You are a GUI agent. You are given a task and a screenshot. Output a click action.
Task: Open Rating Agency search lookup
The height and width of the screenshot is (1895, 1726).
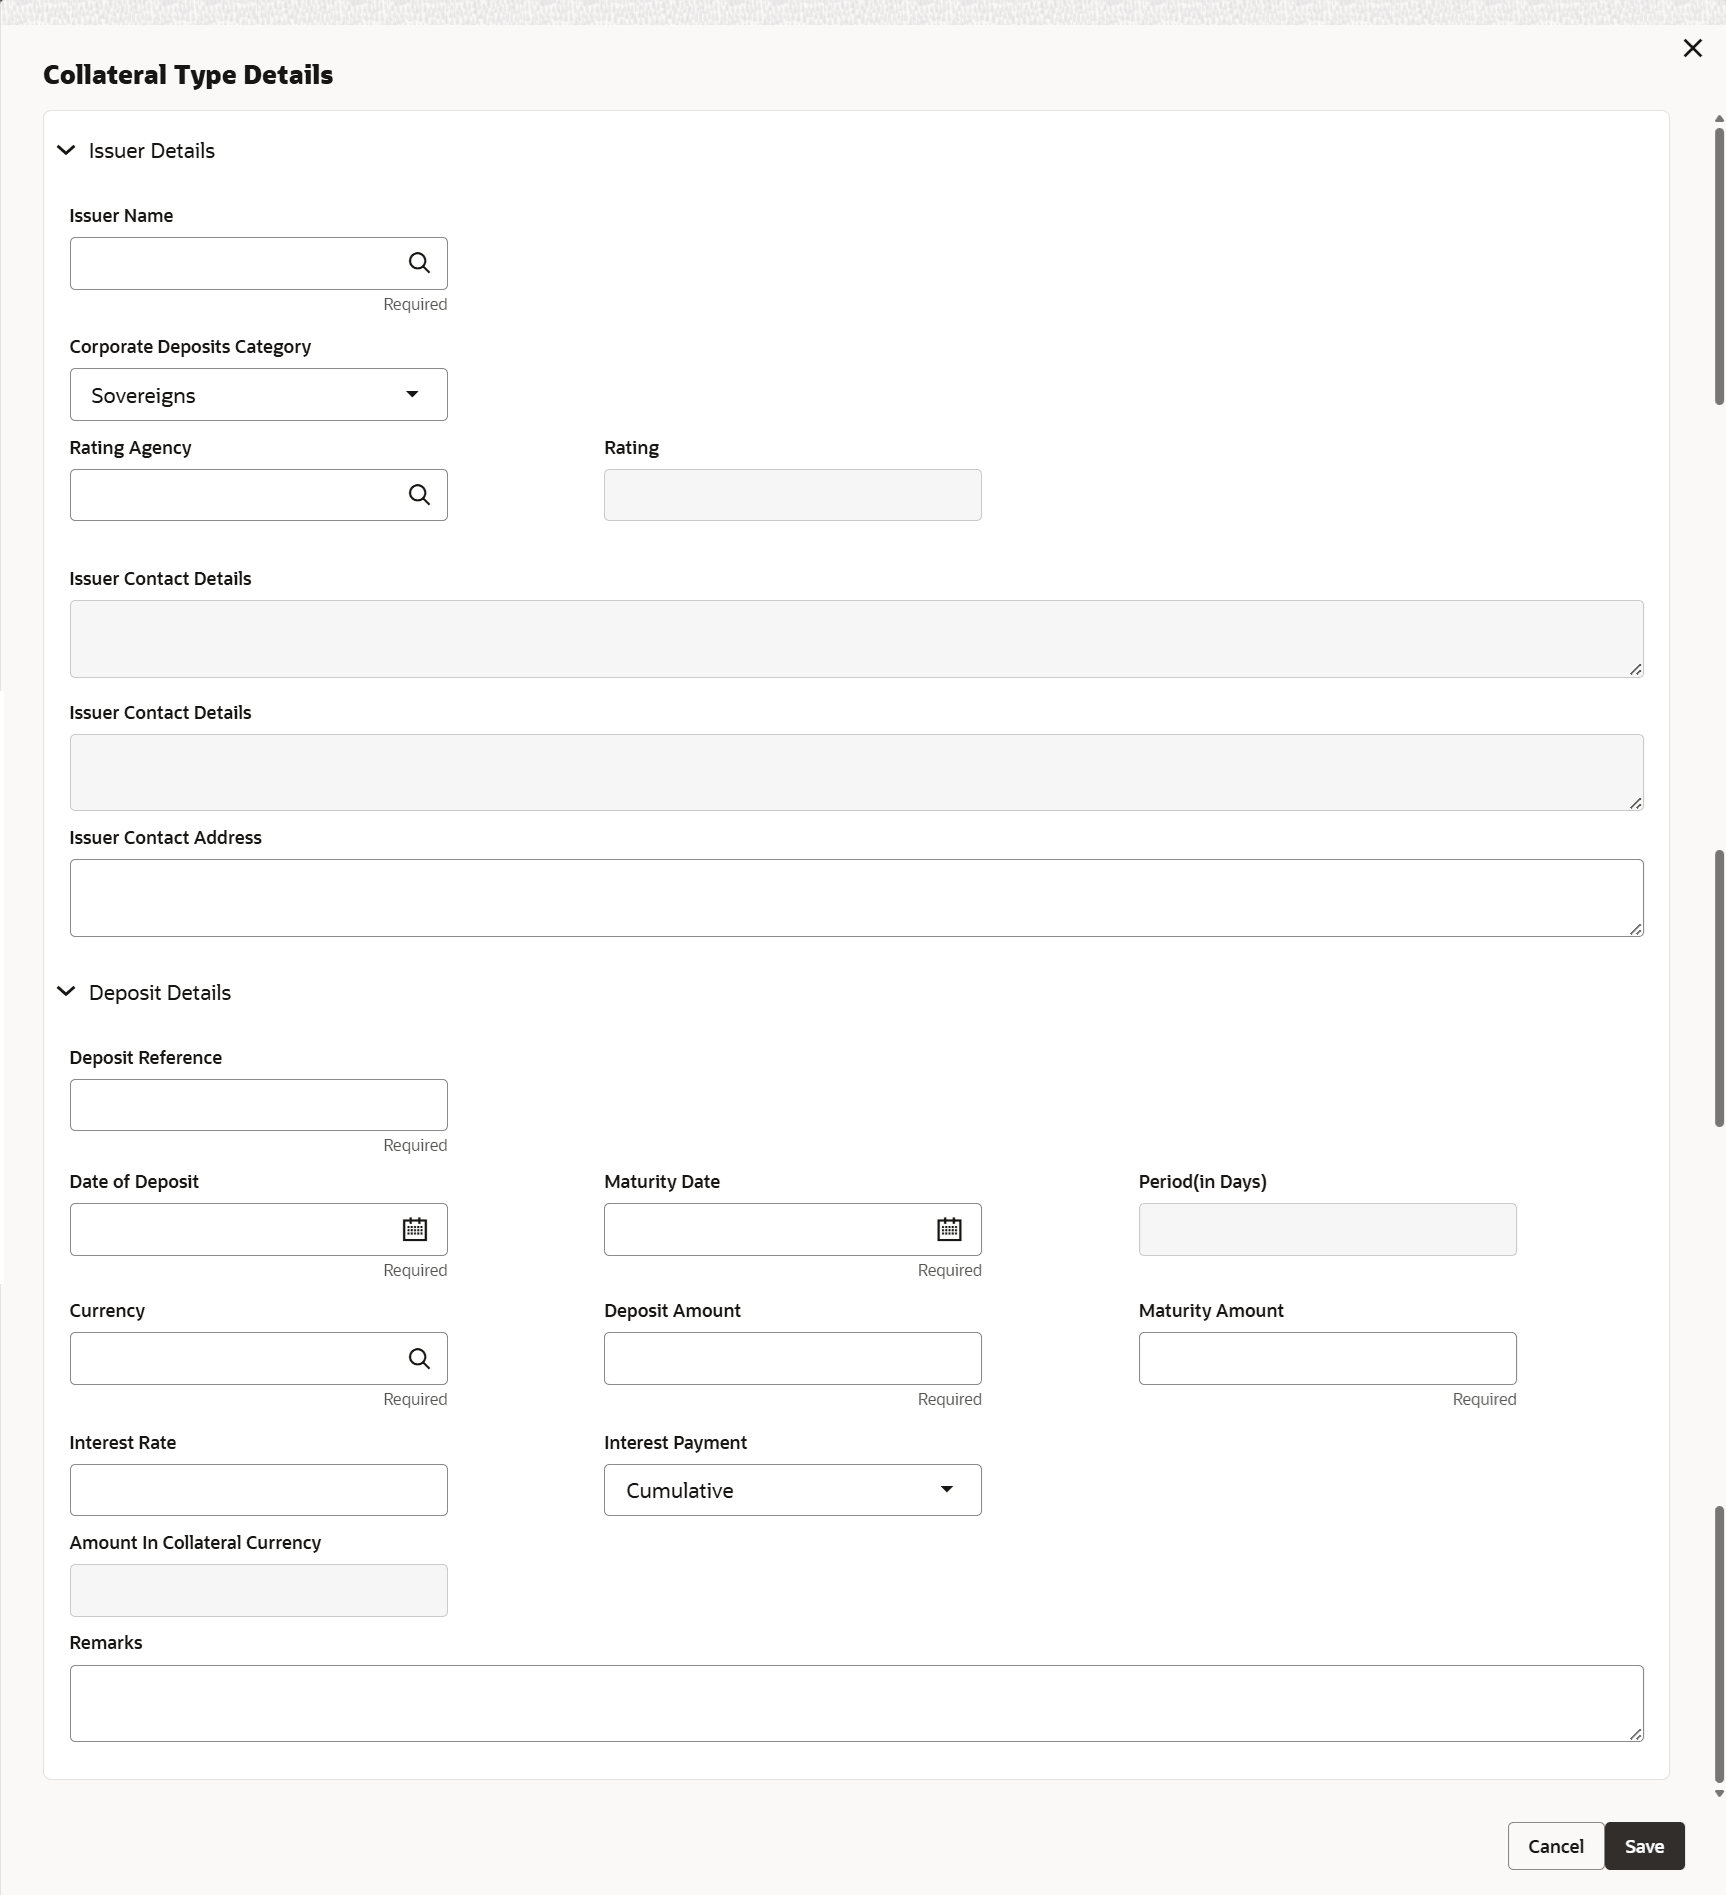(419, 495)
